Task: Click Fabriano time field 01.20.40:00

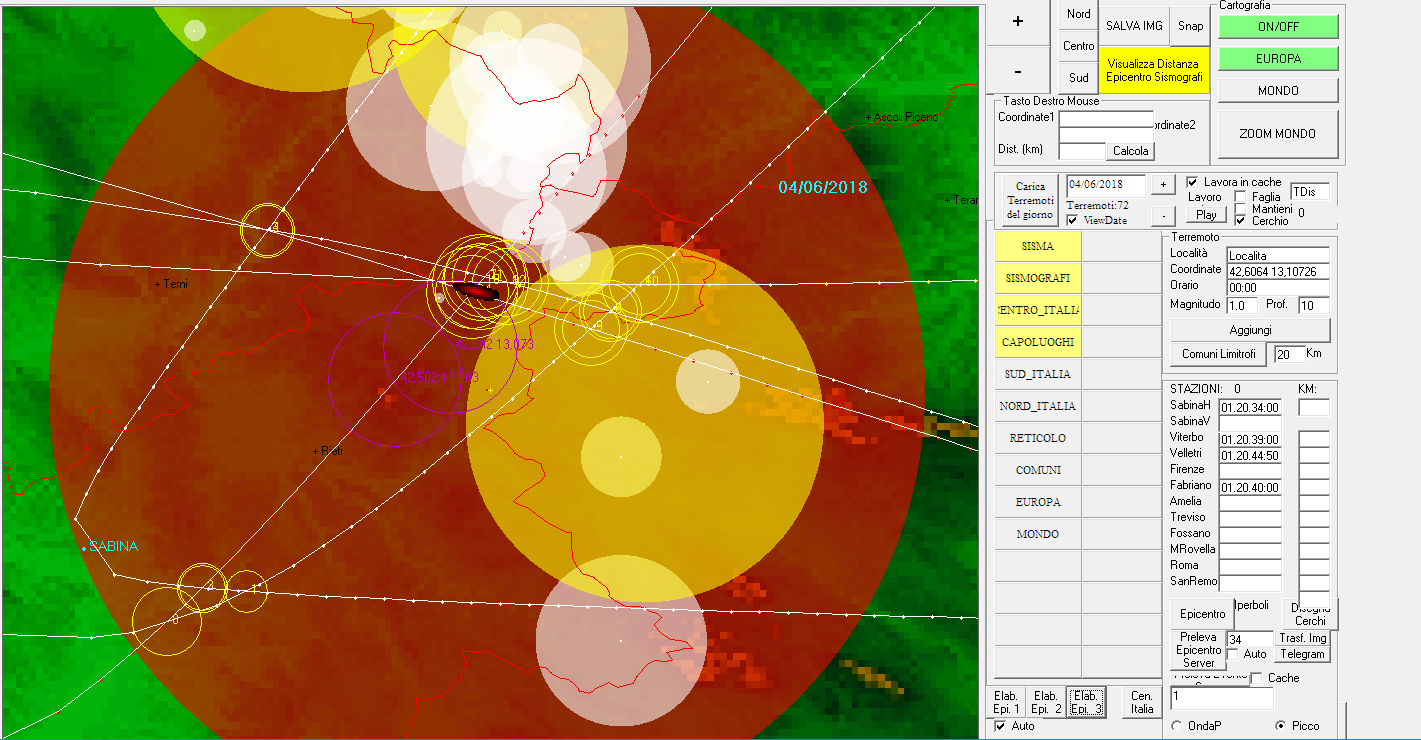Action: [x=1250, y=487]
